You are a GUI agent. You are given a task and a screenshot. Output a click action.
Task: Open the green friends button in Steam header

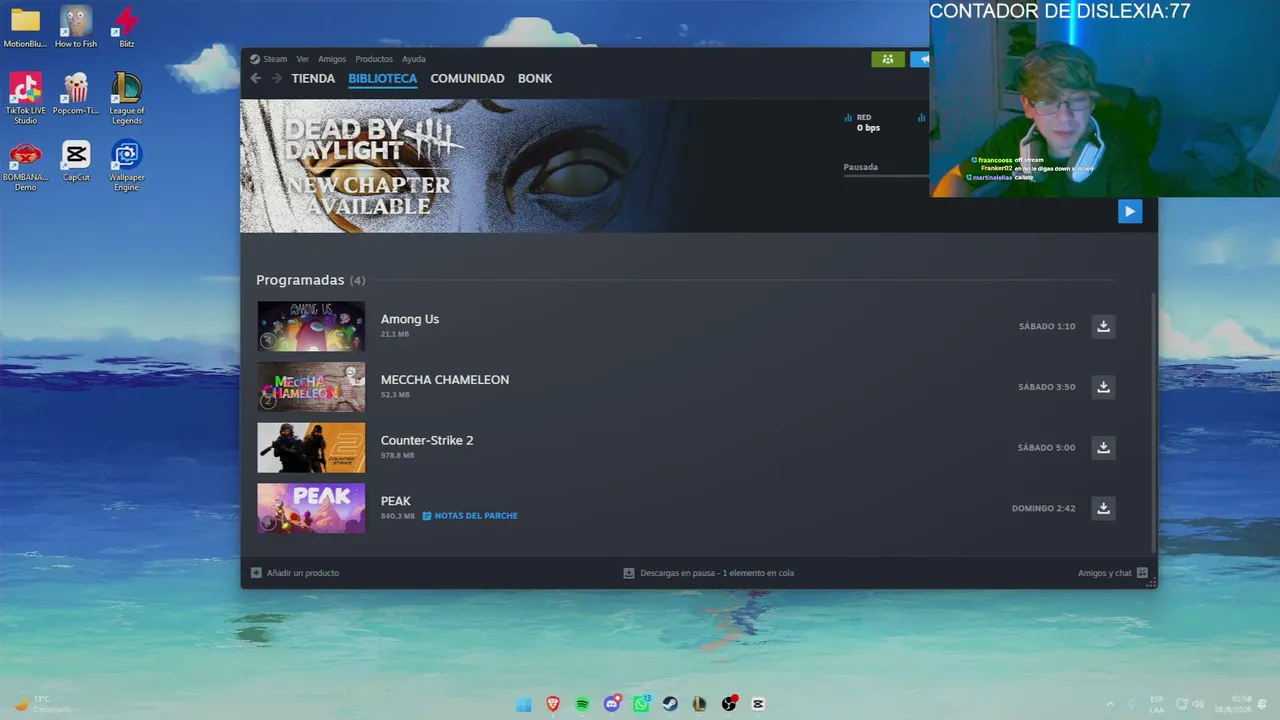tap(888, 59)
